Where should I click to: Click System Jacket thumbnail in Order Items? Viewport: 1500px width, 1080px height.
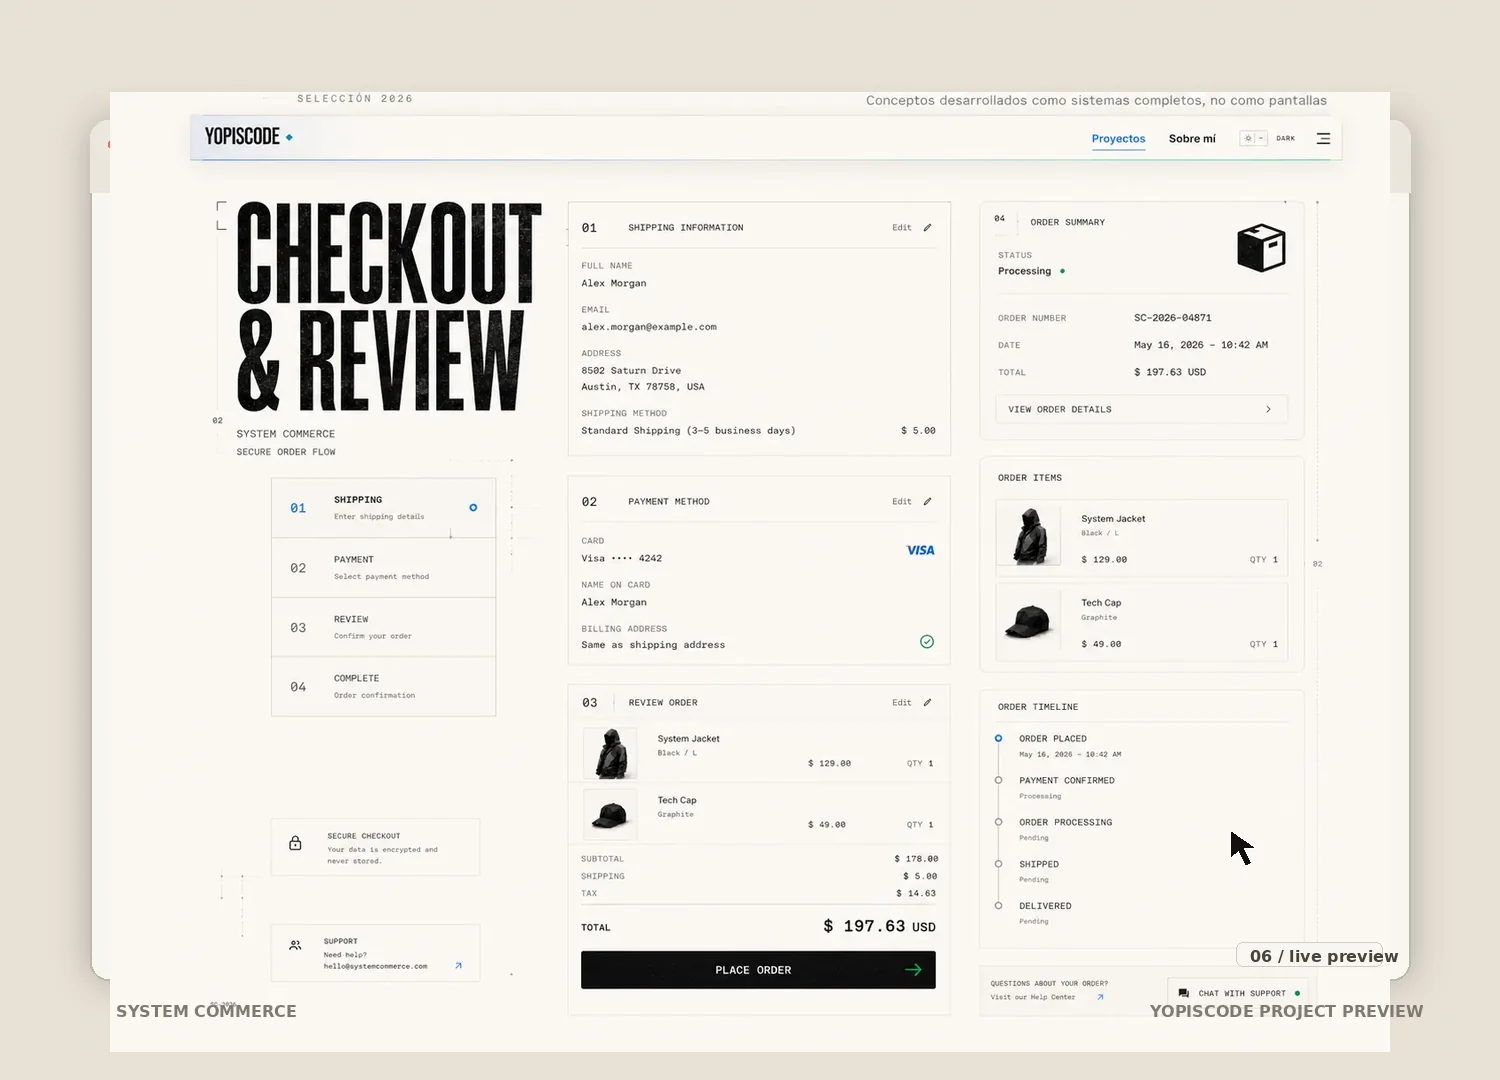pyautogui.click(x=1029, y=536)
